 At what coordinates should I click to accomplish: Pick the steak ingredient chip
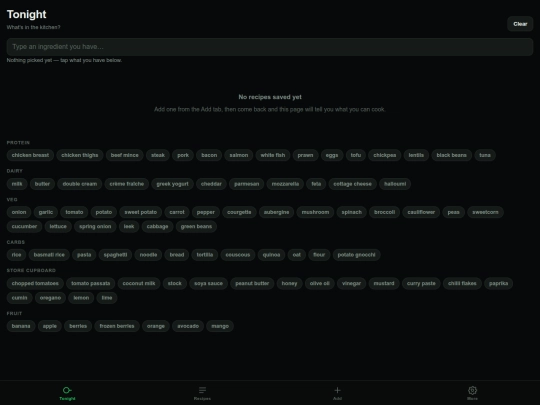[158, 155]
